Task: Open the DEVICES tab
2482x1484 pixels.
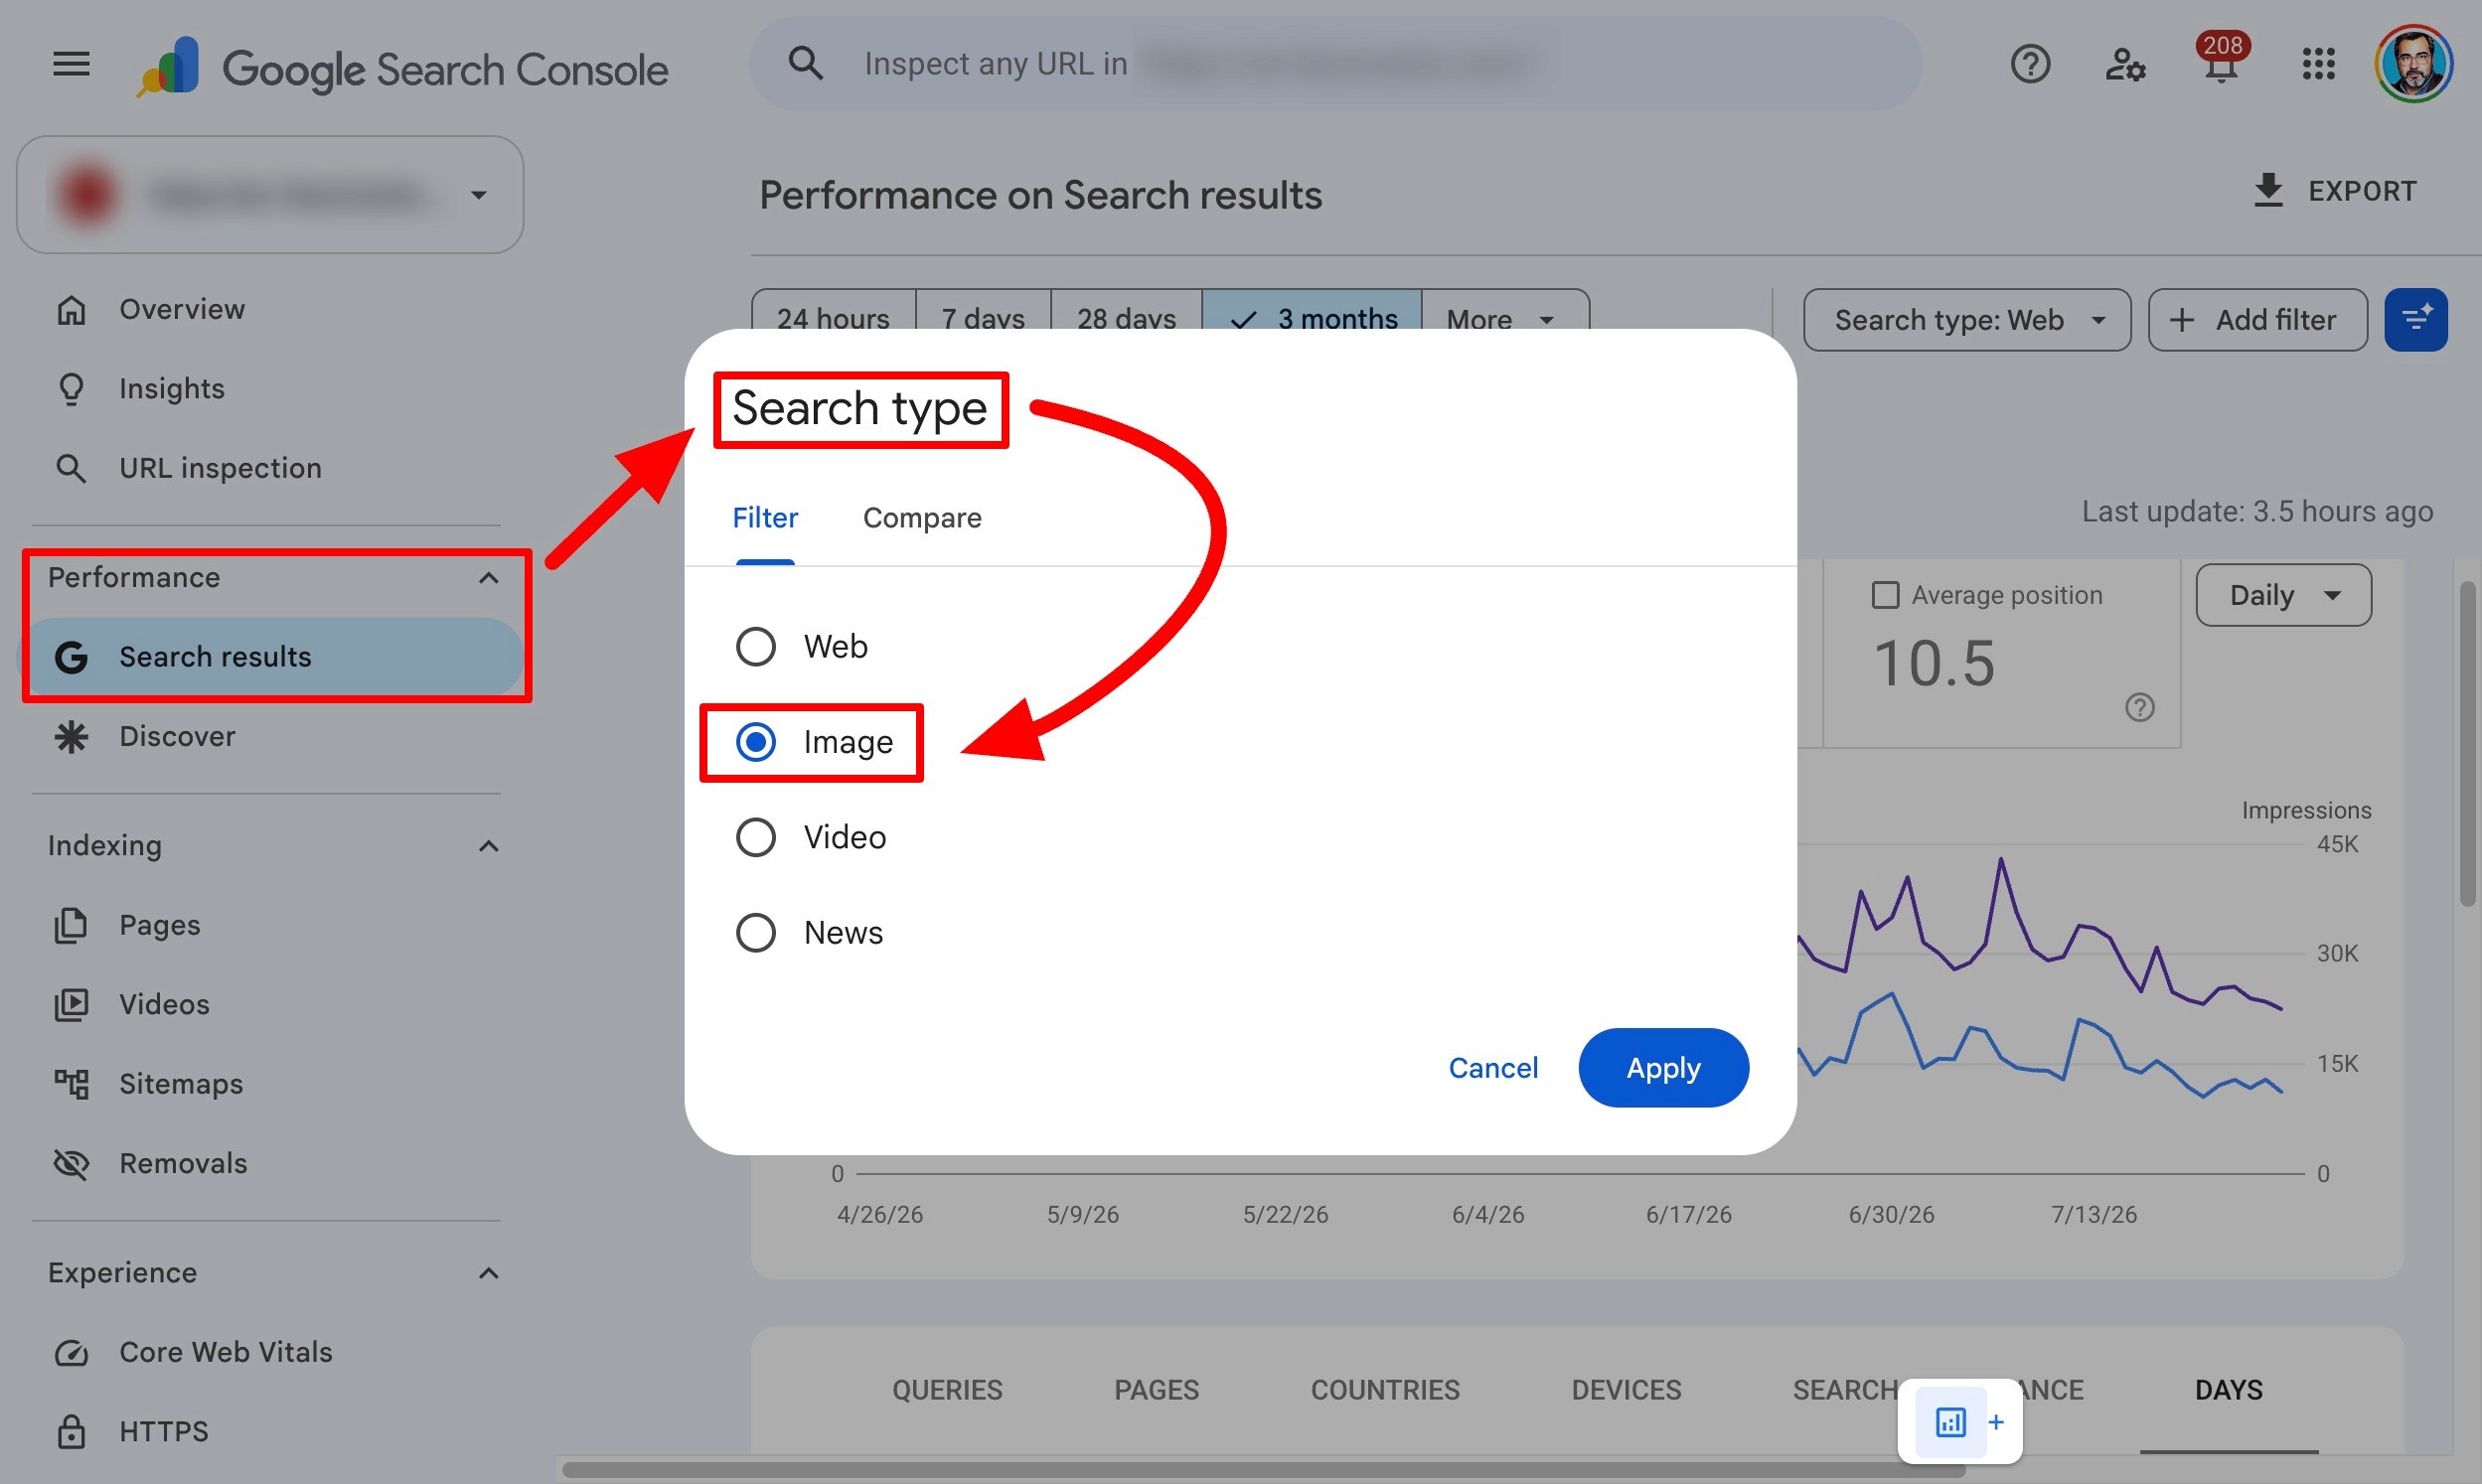Action: [1626, 1390]
